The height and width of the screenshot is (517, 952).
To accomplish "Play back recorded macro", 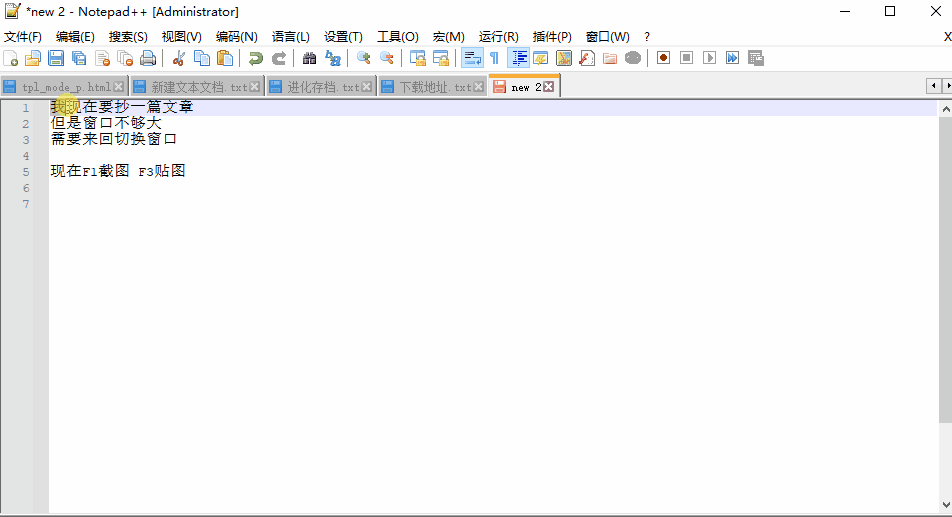I will coord(710,58).
